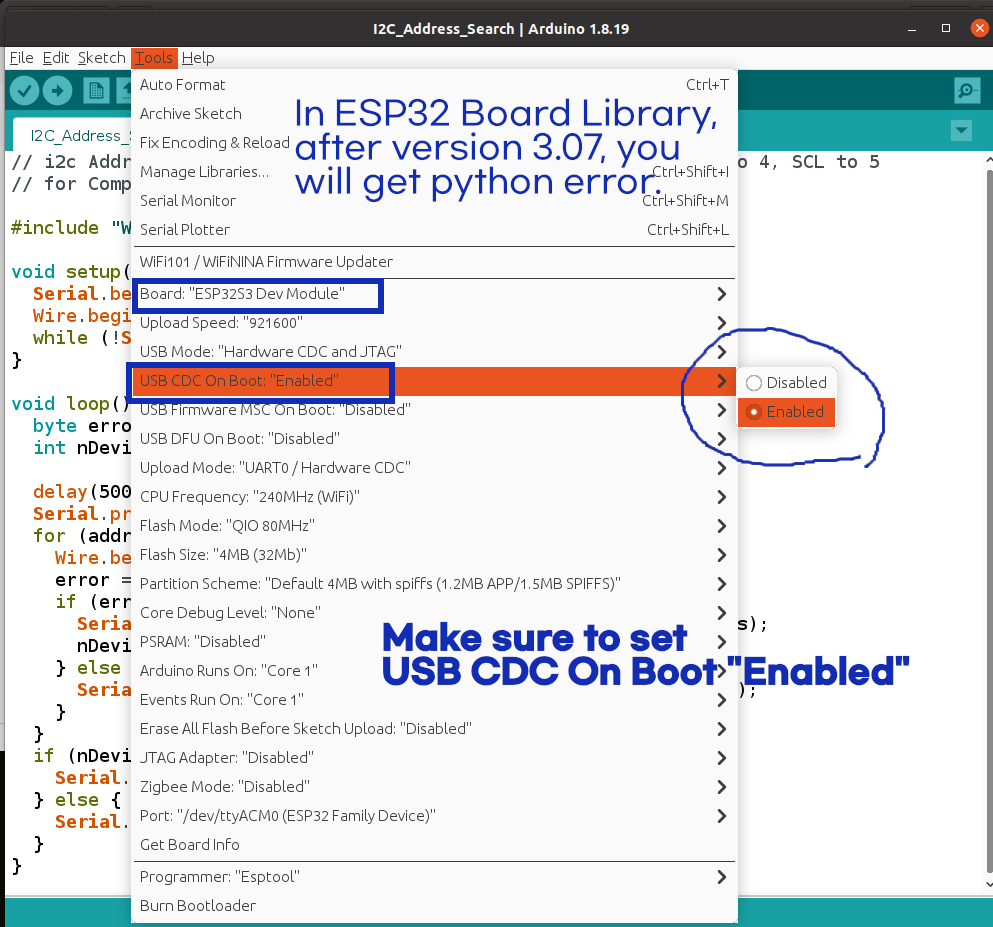Expand the Flash Mode QIO 80MHz submenu
The image size is (993, 927).
pyautogui.click(x=434, y=526)
